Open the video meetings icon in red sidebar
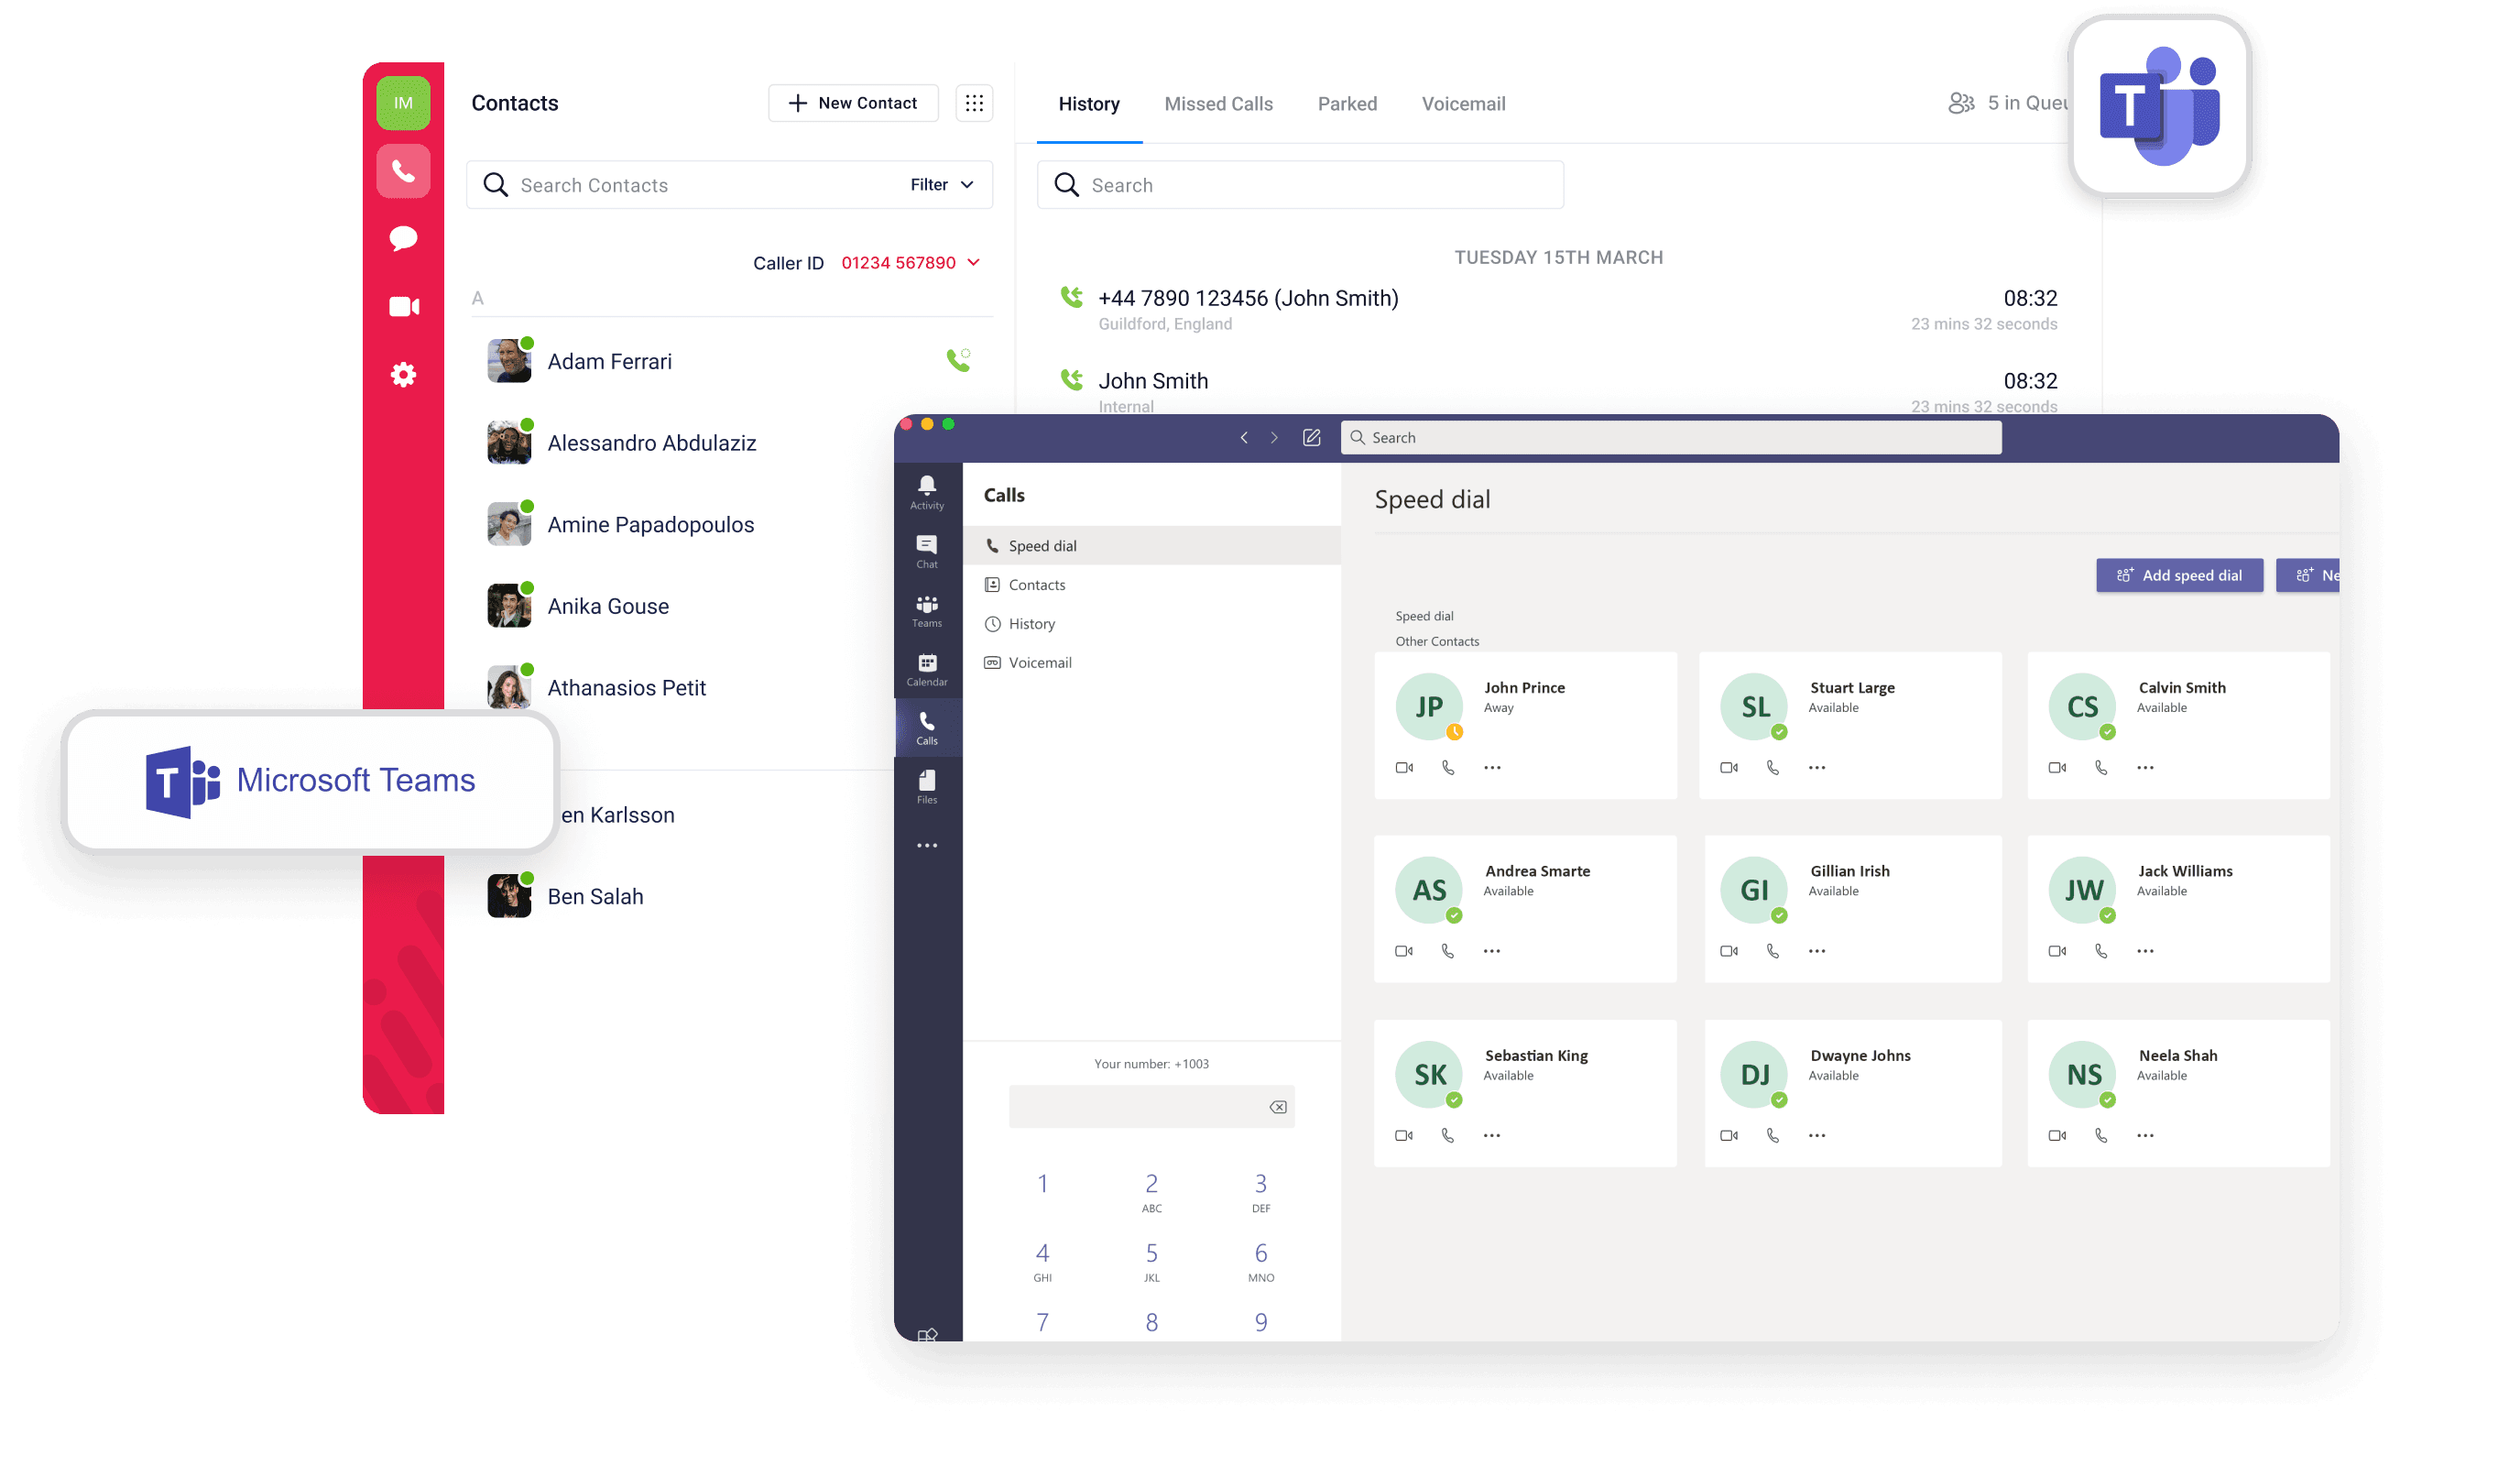The image size is (2520, 1477). (x=403, y=306)
